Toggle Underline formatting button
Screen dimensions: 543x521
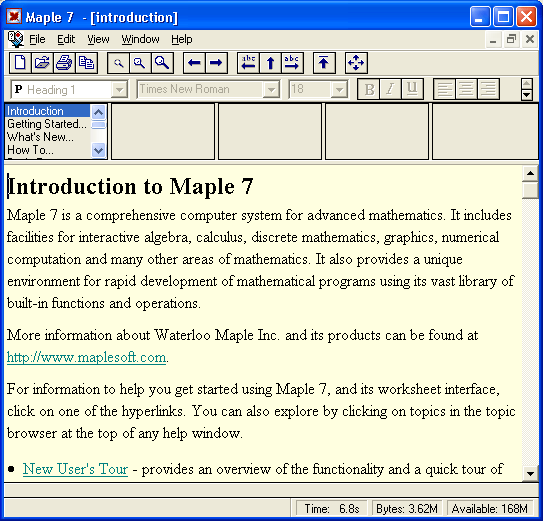pyautogui.click(x=412, y=89)
